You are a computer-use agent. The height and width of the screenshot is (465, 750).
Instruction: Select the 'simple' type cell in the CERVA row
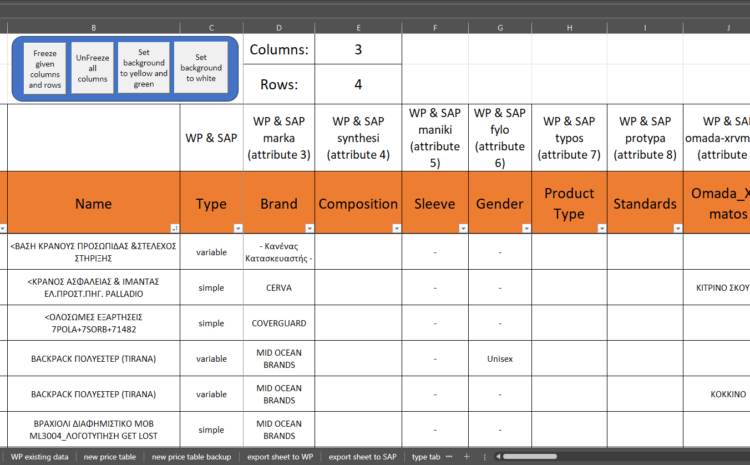[211, 288]
